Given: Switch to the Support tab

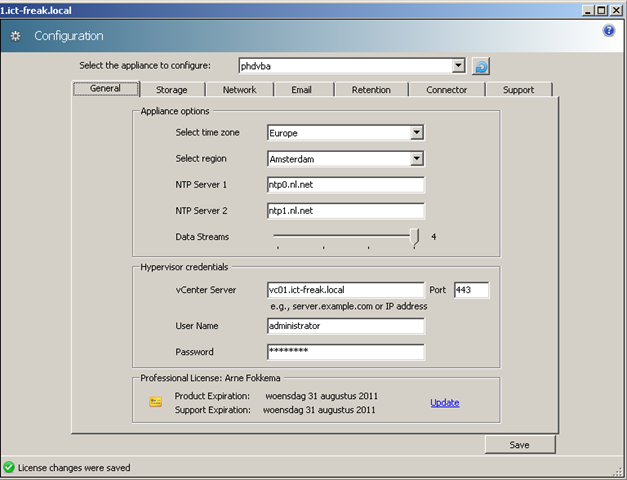Looking at the screenshot, I should pos(518,90).
